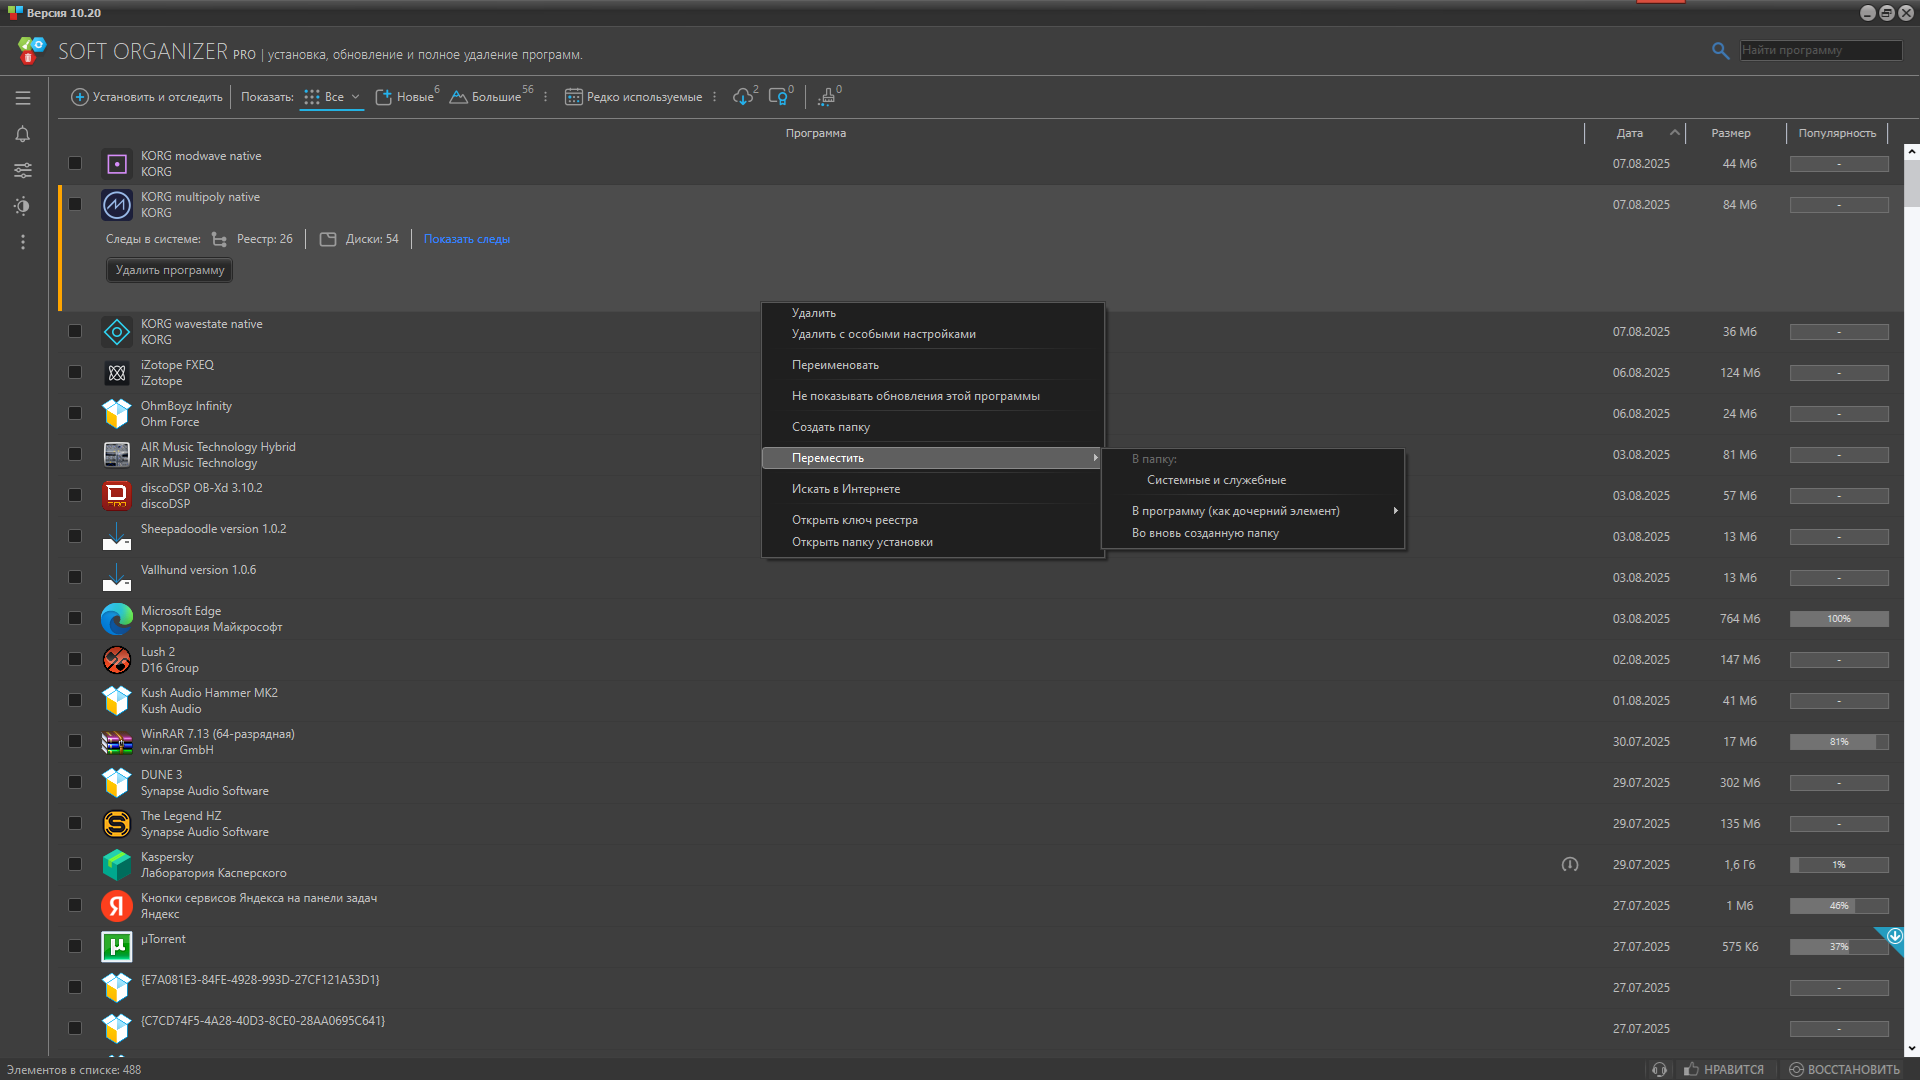
Task: Tick the KORG multipoly native checkbox
Action: coord(75,204)
